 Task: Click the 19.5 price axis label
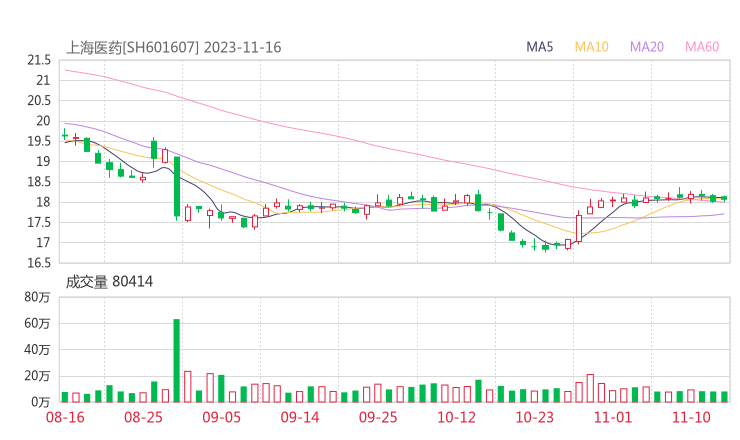[39, 141]
